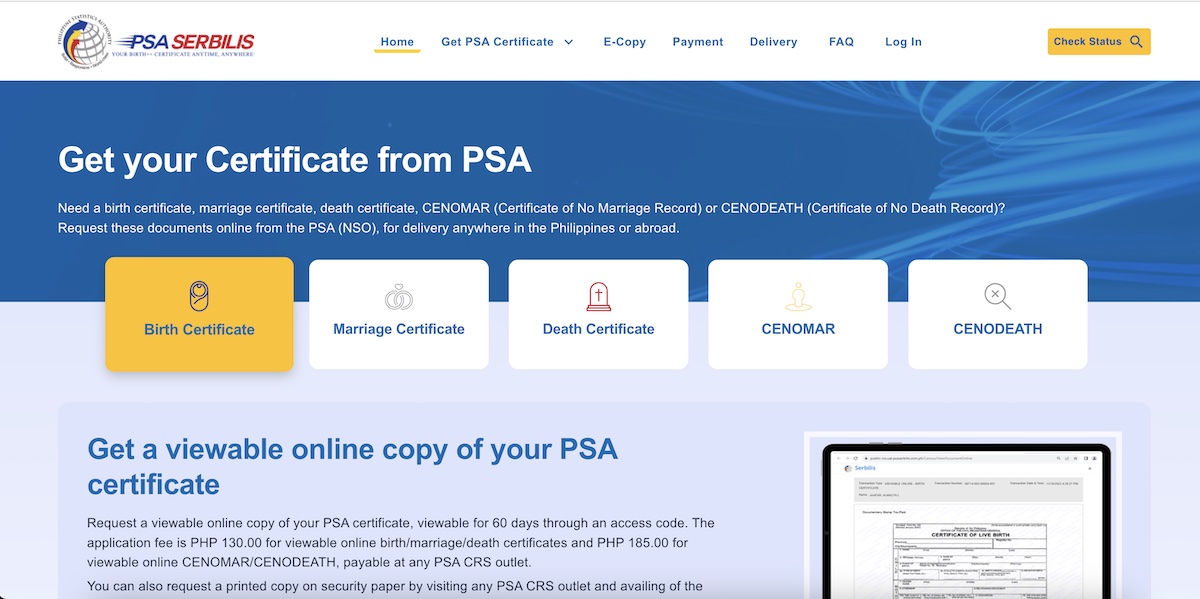
Task: Open the Payment page
Action: pos(698,42)
